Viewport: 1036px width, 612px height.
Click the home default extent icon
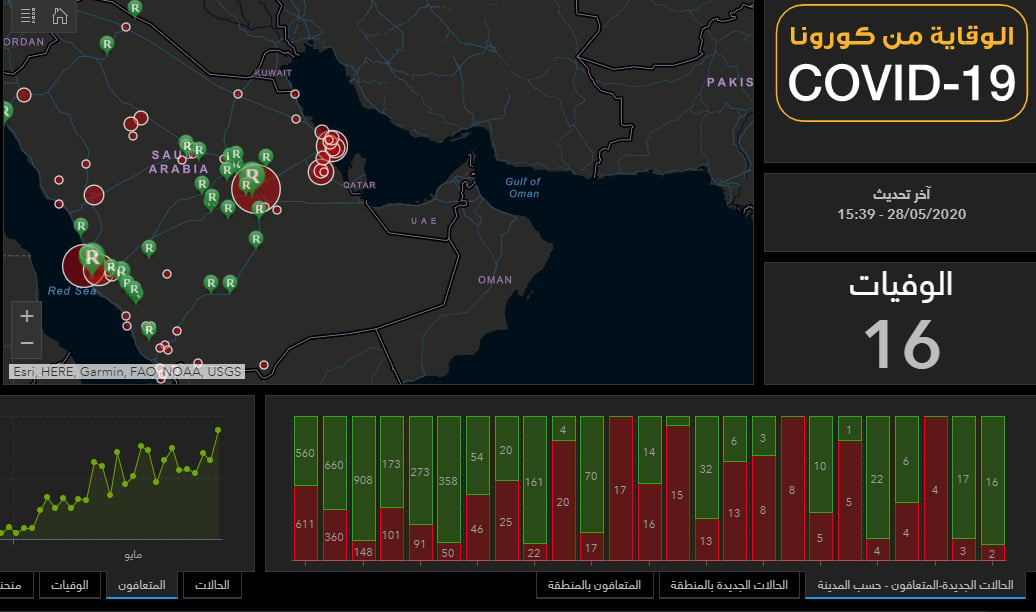pos(60,15)
